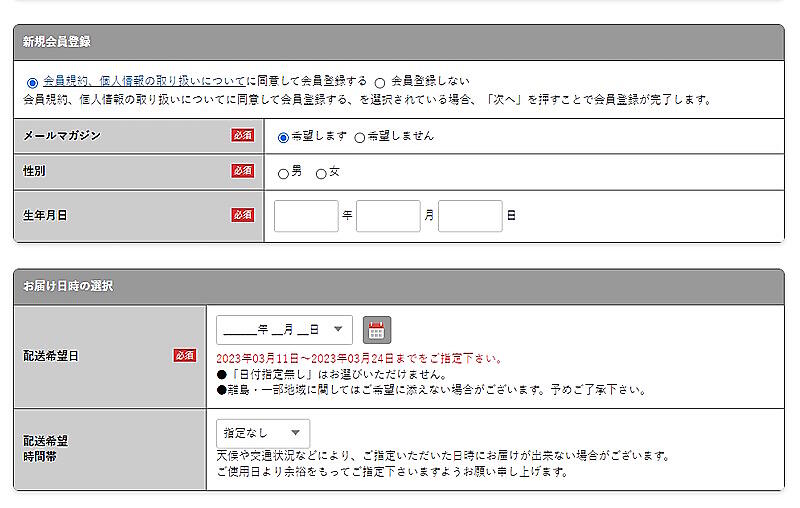The image size is (800, 508).
Task: Choose the 会員登録しない radio option
Action: click(380, 82)
